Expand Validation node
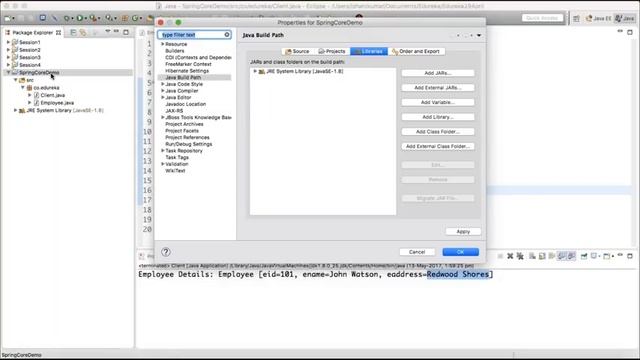This screenshot has width=640, height=360. click(162, 164)
